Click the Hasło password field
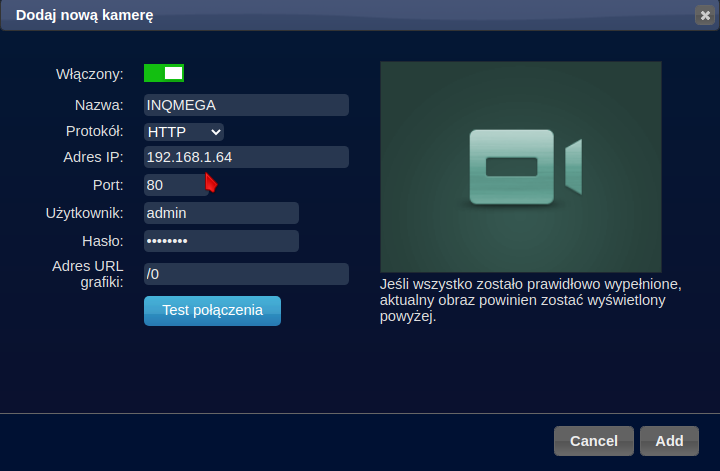 pos(221,241)
